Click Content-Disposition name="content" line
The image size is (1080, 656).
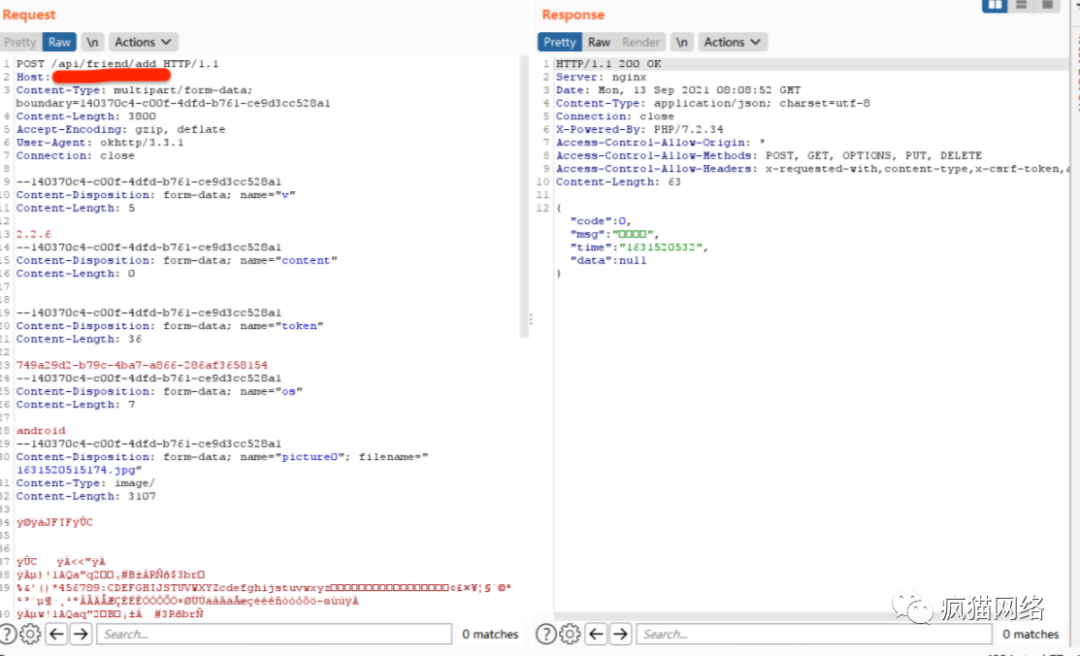click(177, 260)
